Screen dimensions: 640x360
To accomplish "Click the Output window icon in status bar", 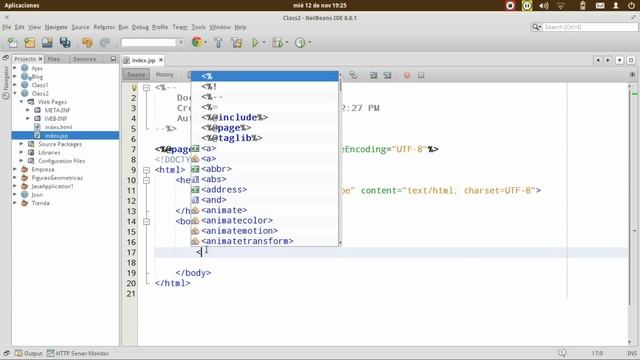I will coord(19,353).
